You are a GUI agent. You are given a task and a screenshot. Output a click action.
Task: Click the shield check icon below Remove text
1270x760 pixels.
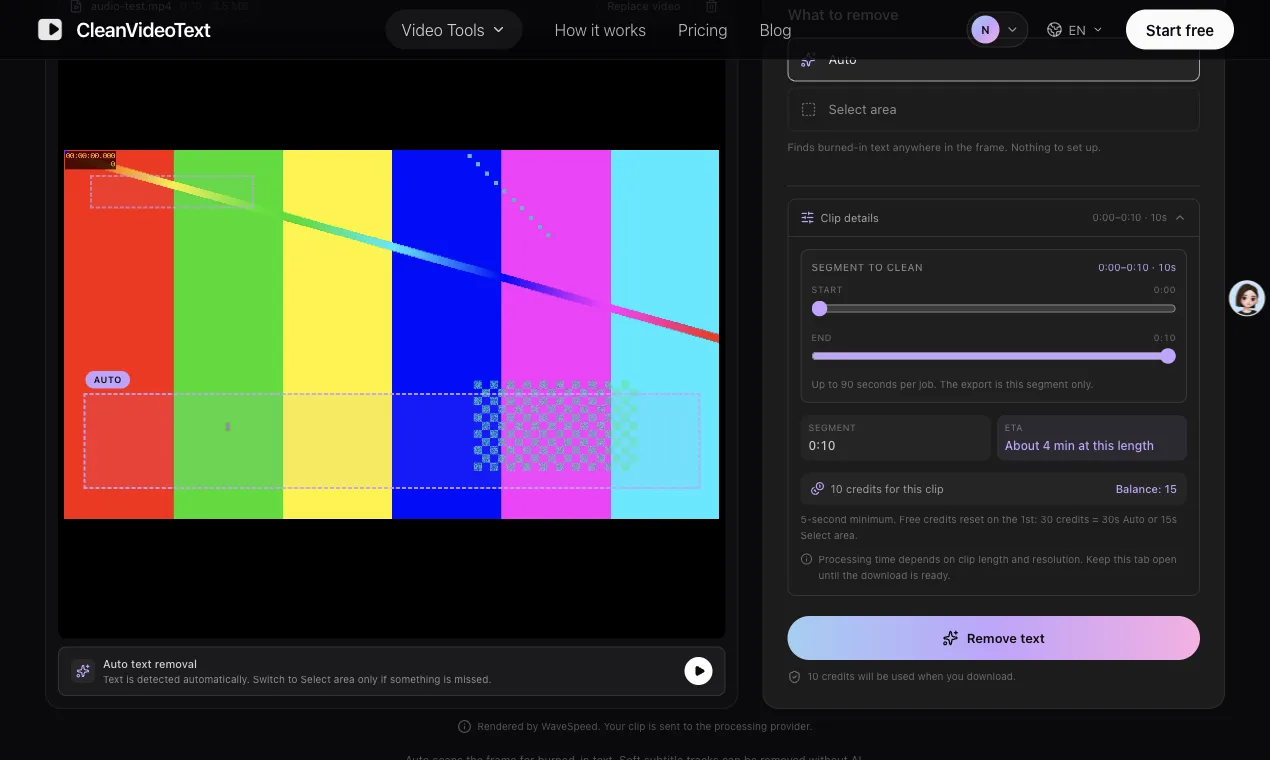[795, 677]
